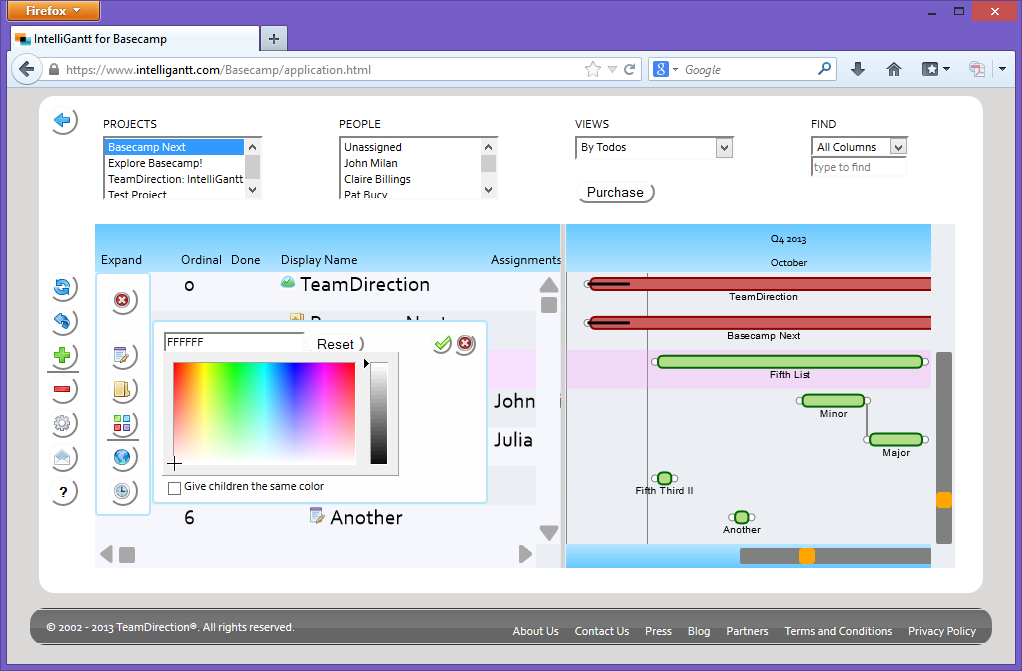The height and width of the screenshot is (671, 1022).
Task: Open the About Us footer link
Action: [x=535, y=631]
